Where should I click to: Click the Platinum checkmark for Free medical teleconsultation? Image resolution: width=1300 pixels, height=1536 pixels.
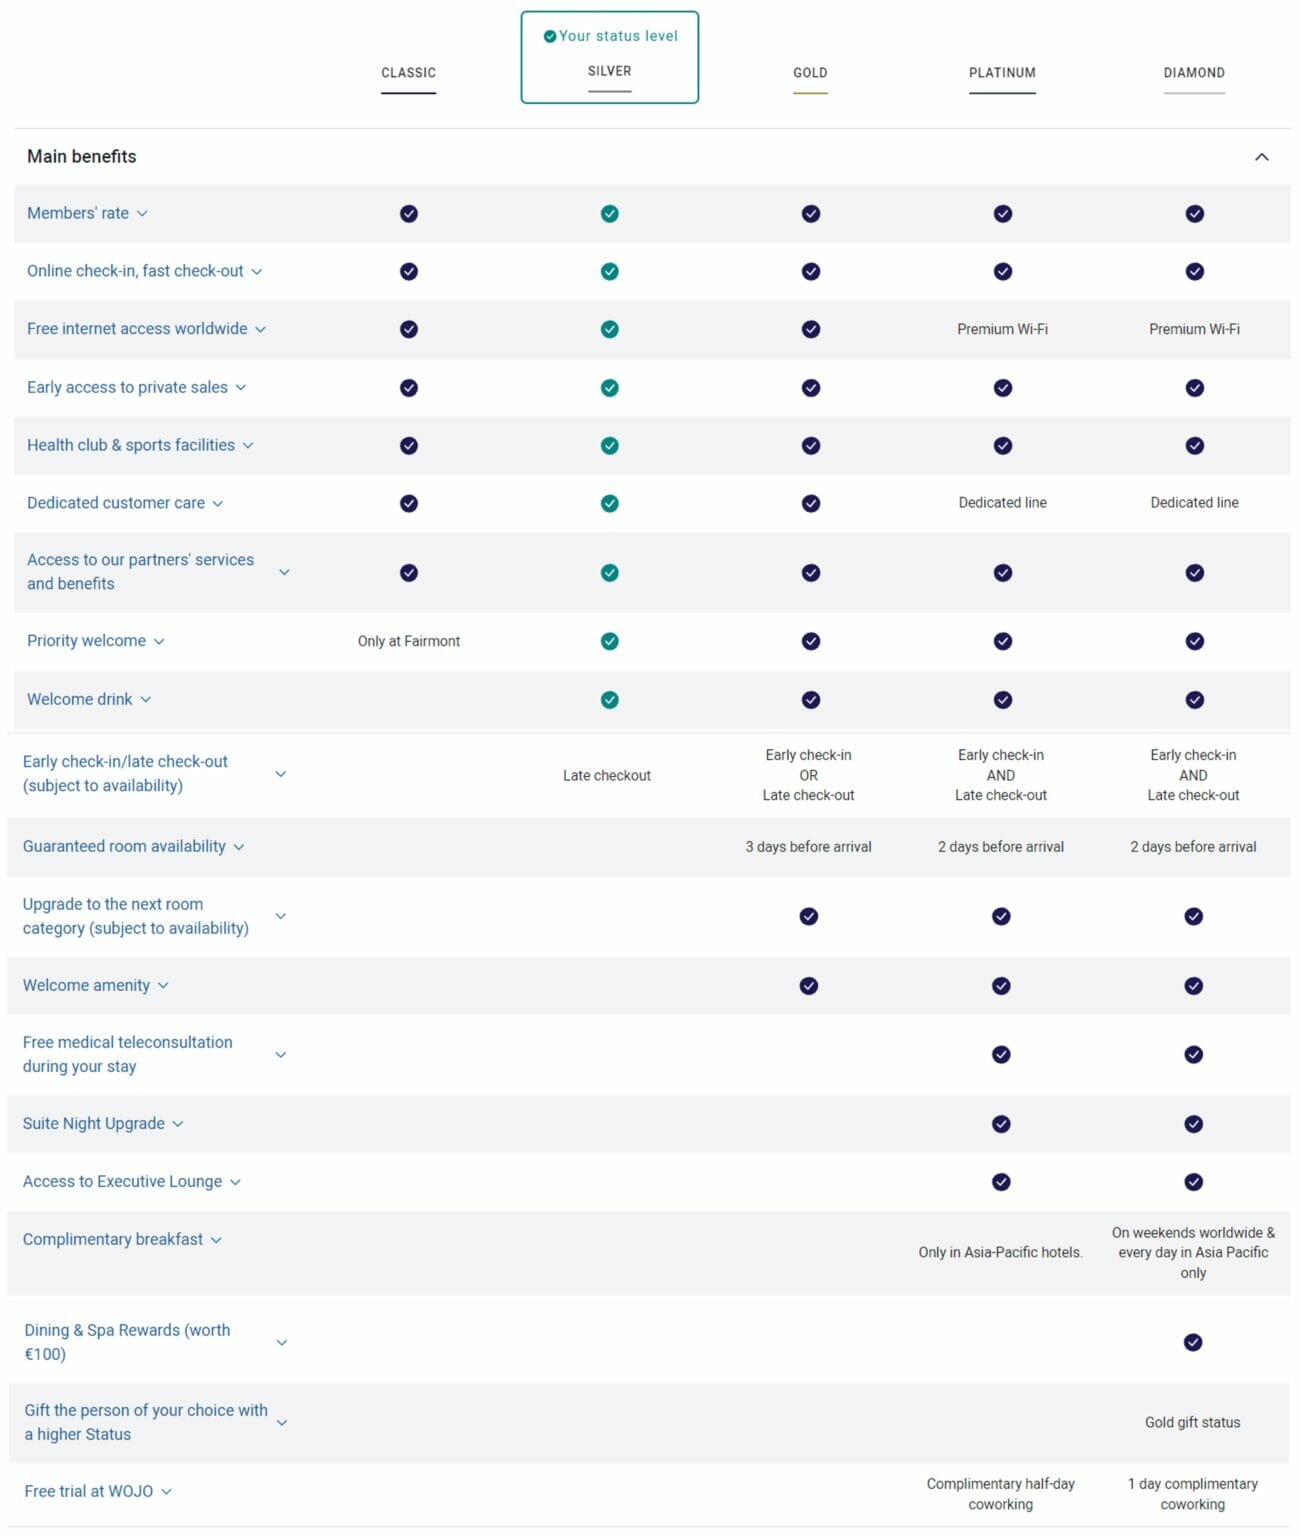click(1001, 1054)
